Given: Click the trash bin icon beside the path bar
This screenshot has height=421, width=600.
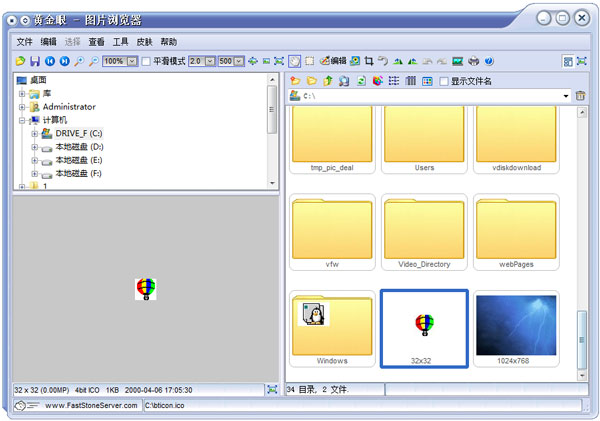Looking at the screenshot, I should [580, 96].
